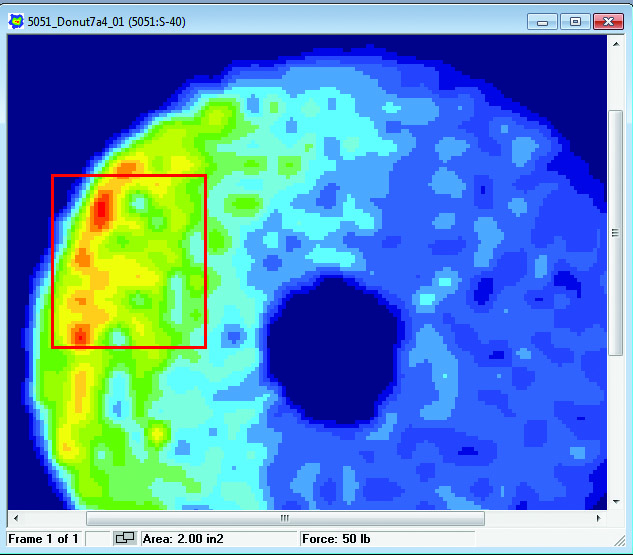Close the 5051_Donut7a4_01 window

[x=606, y=21]
